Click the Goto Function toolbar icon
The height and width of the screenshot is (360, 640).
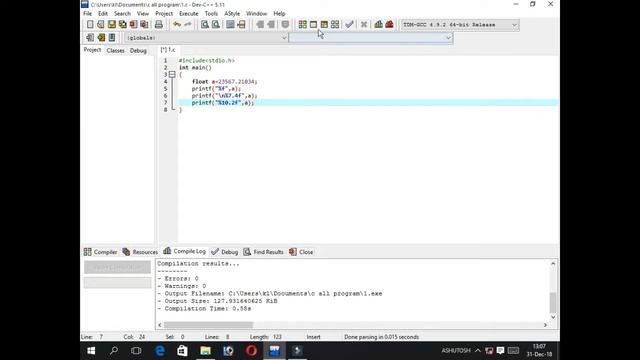pos(231,24)
